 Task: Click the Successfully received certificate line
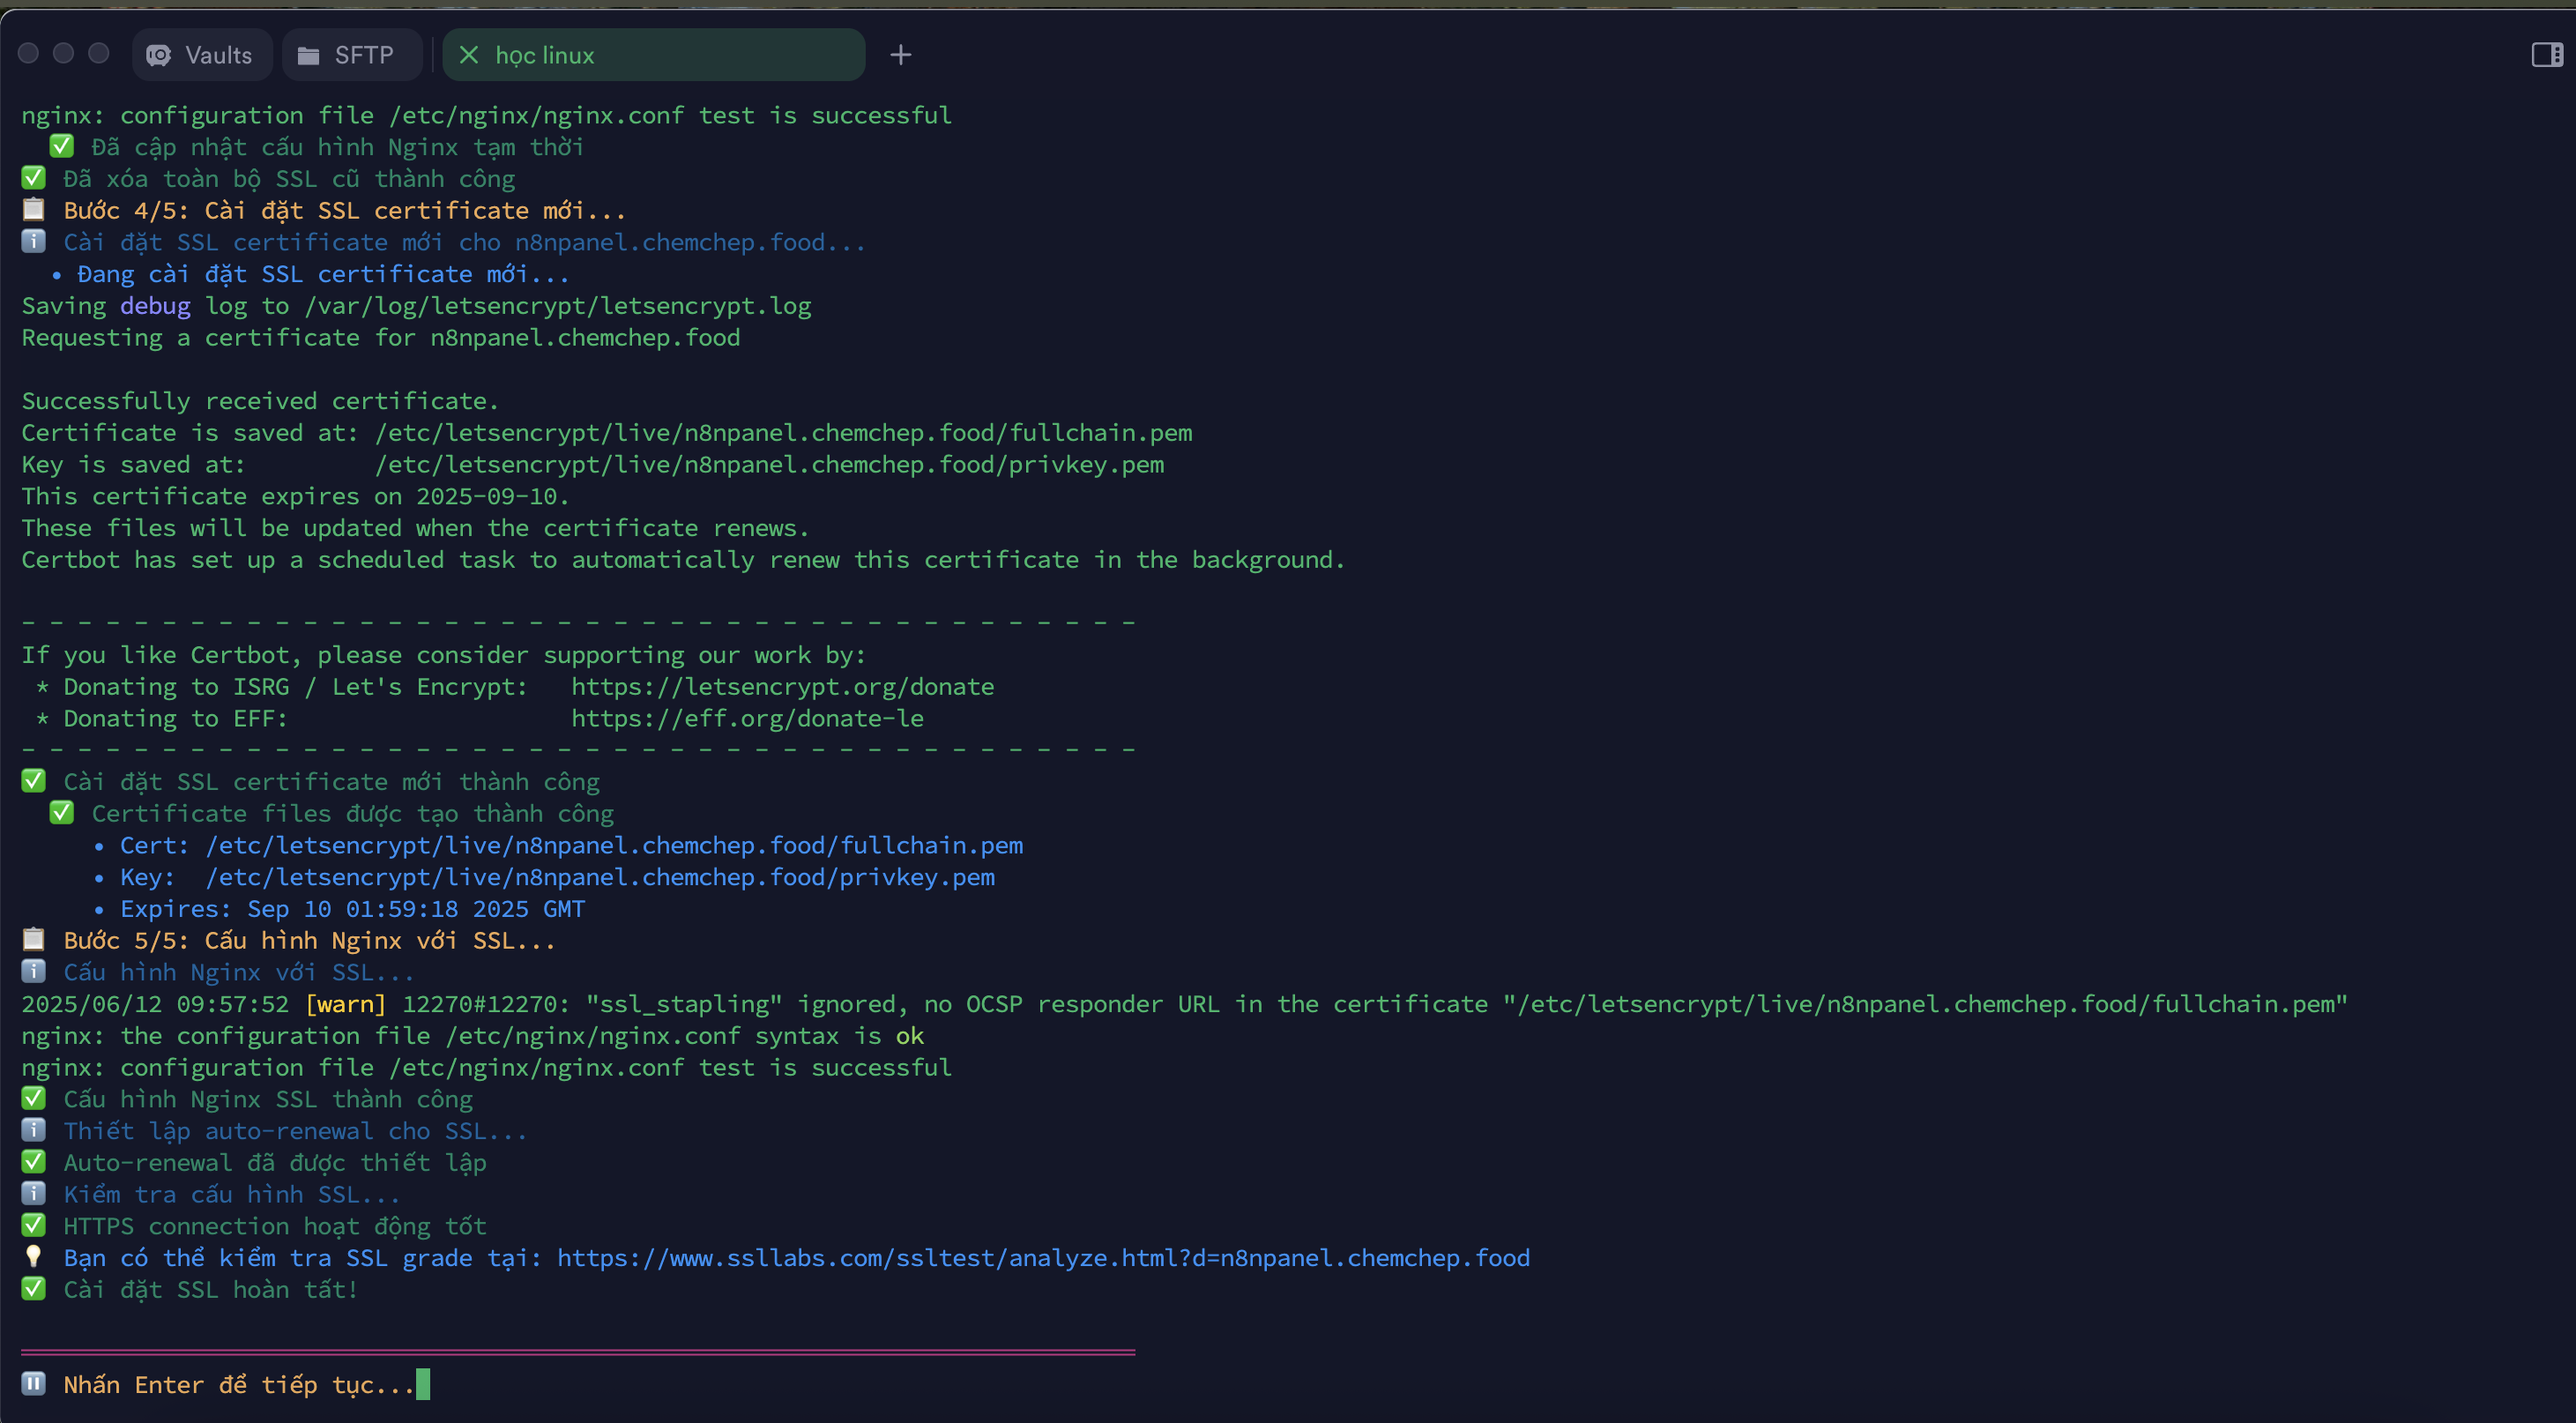(260, 401)
